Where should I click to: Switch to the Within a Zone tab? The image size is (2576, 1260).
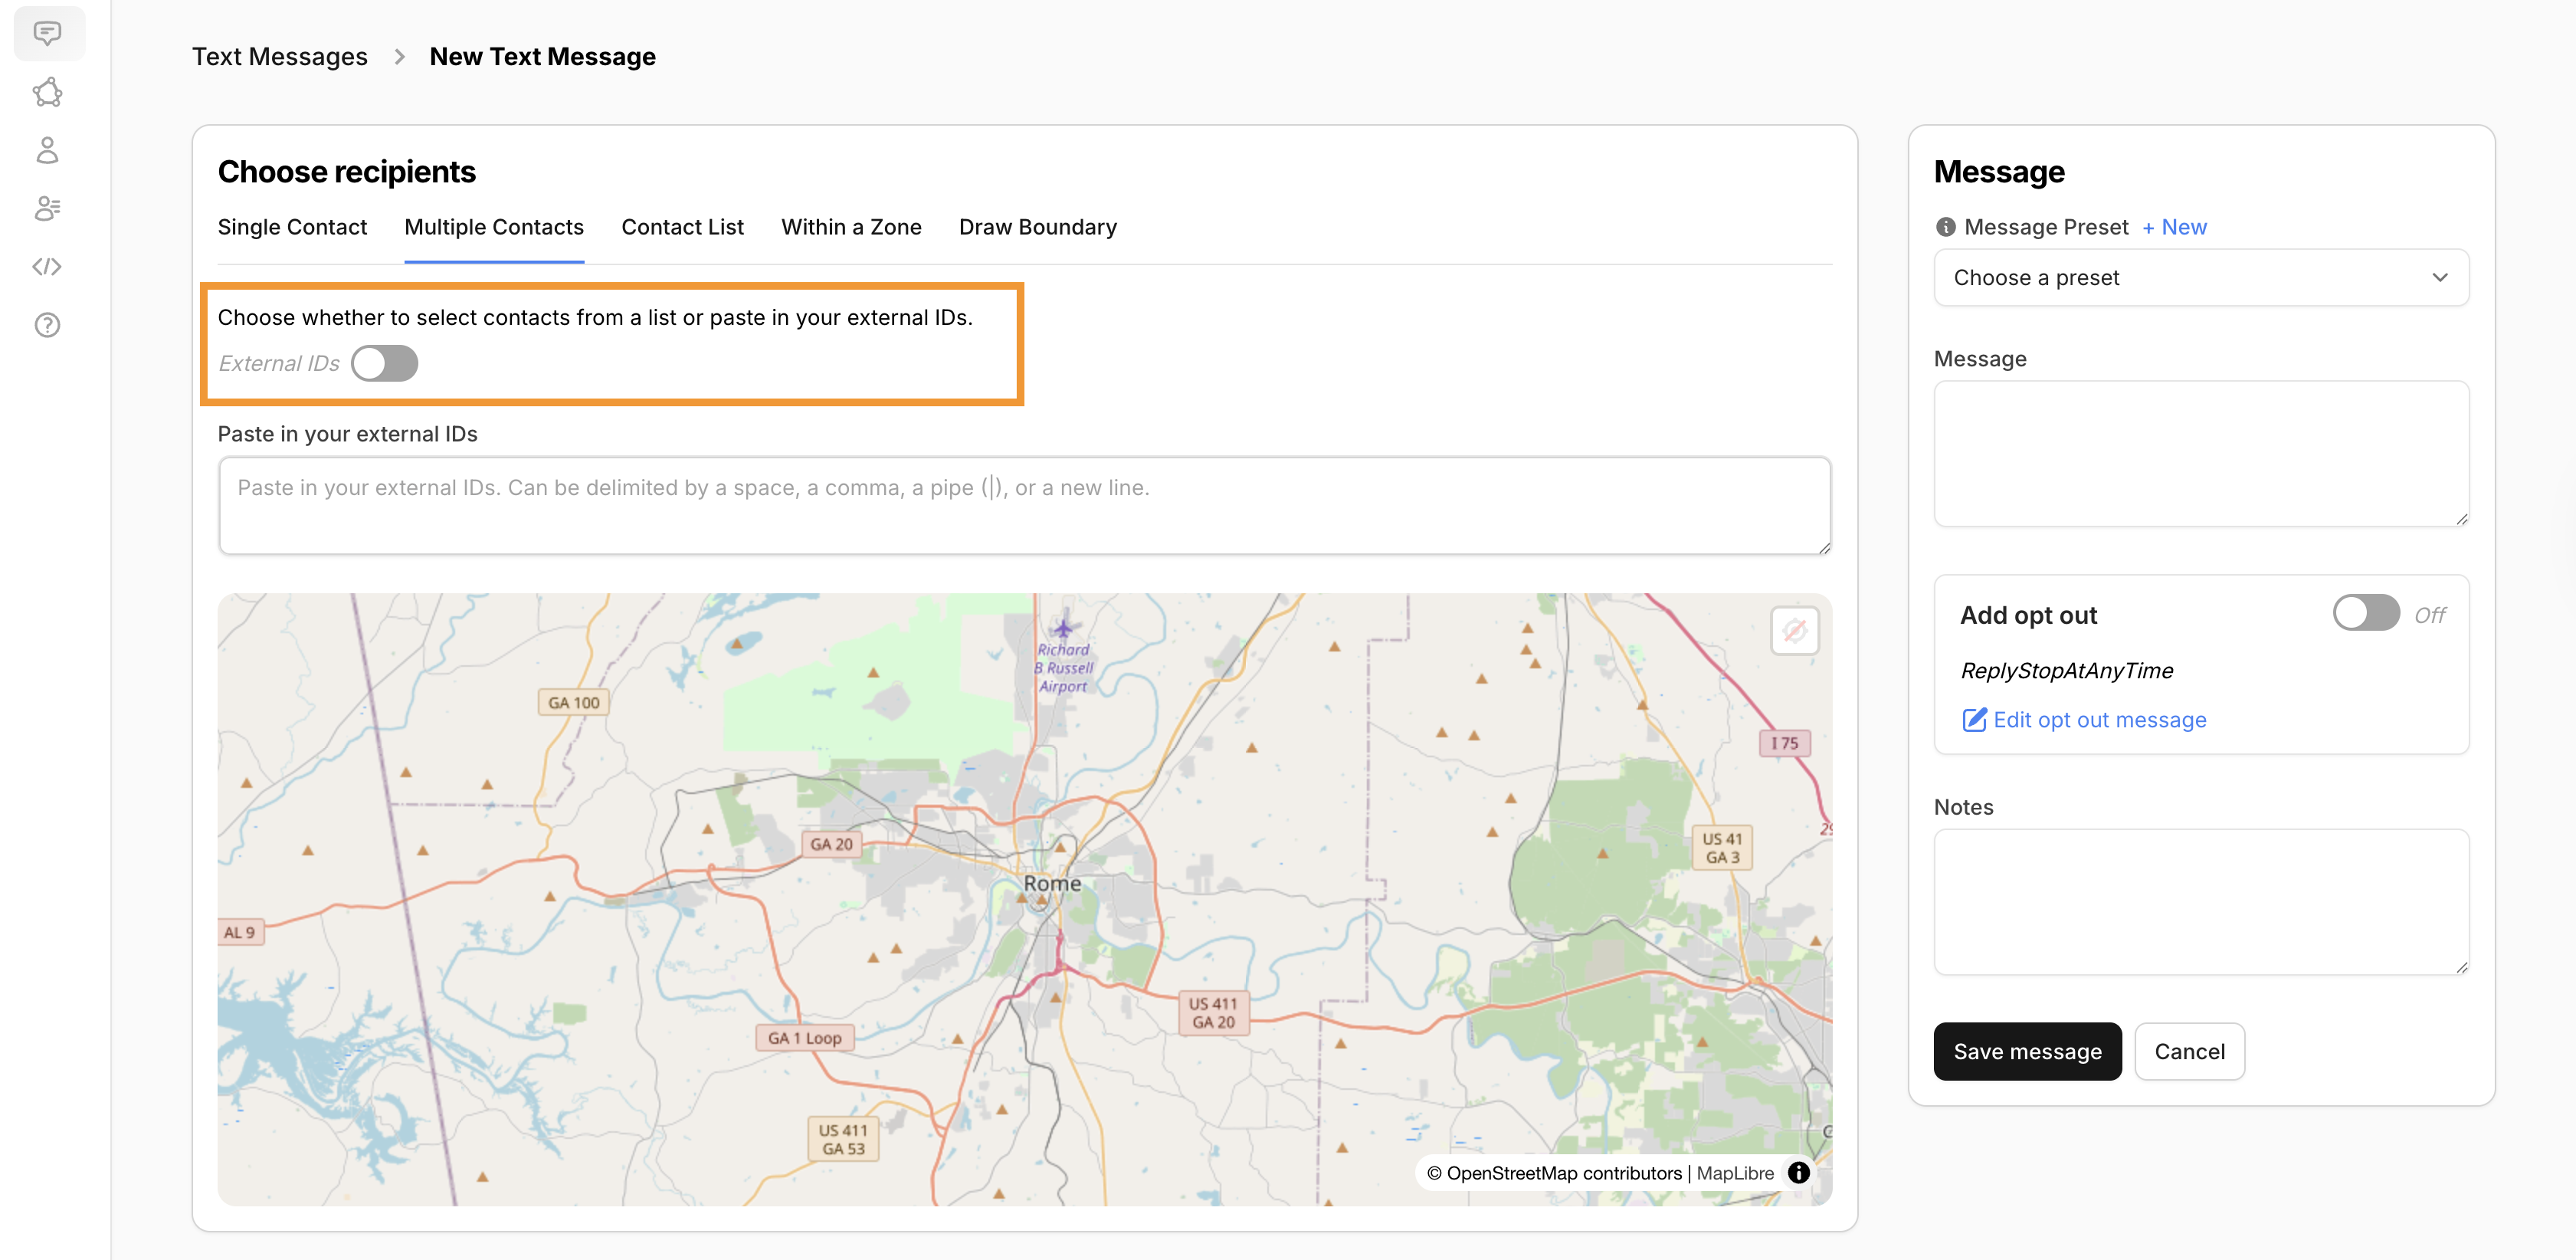(x=851, y=227)
